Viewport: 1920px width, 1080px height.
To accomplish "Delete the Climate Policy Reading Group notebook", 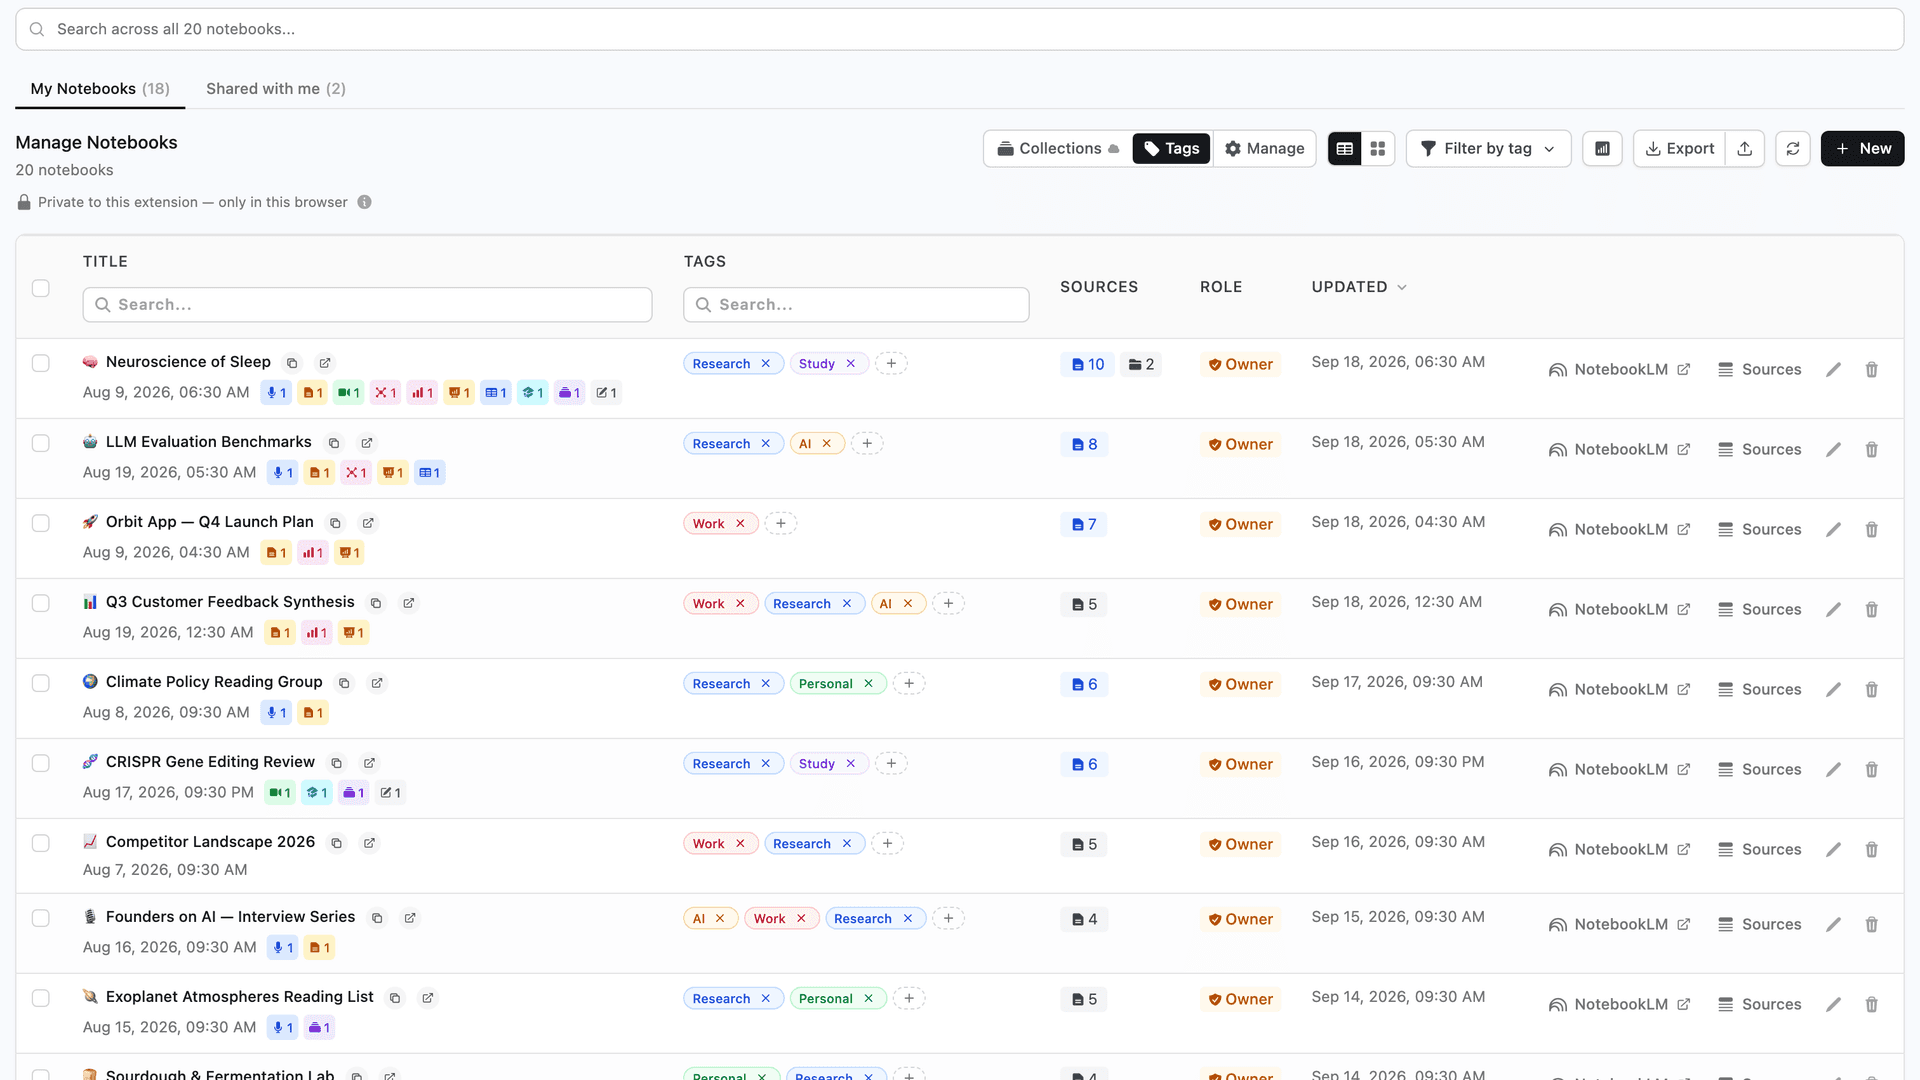I will pos(1871,690).
